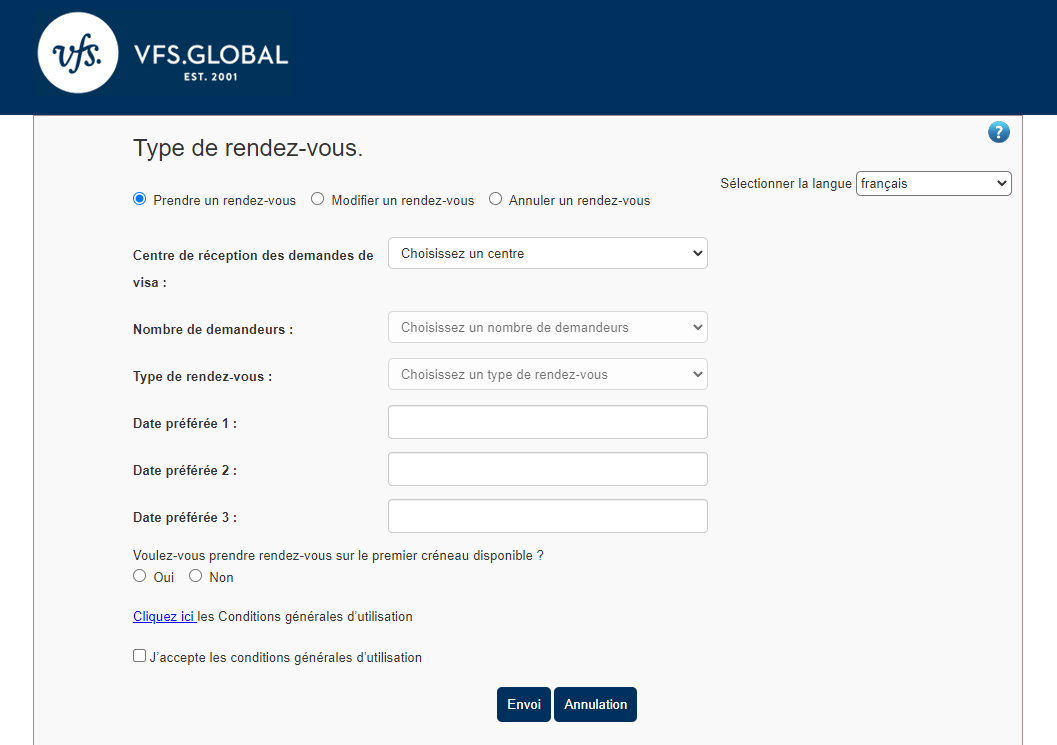
Task: Click the "Envoi" submit button
Action: 523,704
